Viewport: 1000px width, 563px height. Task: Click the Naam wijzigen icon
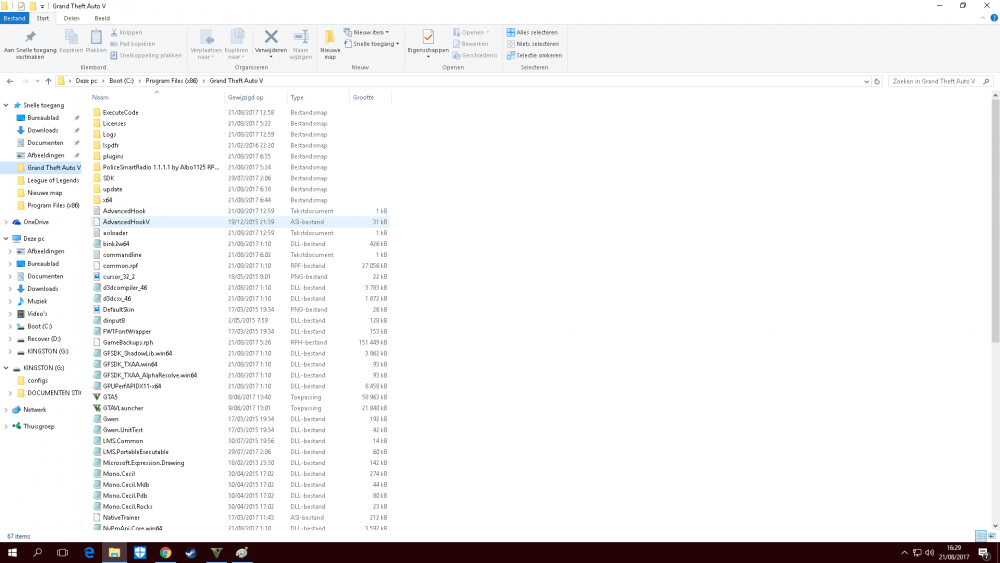click(300, 37)
